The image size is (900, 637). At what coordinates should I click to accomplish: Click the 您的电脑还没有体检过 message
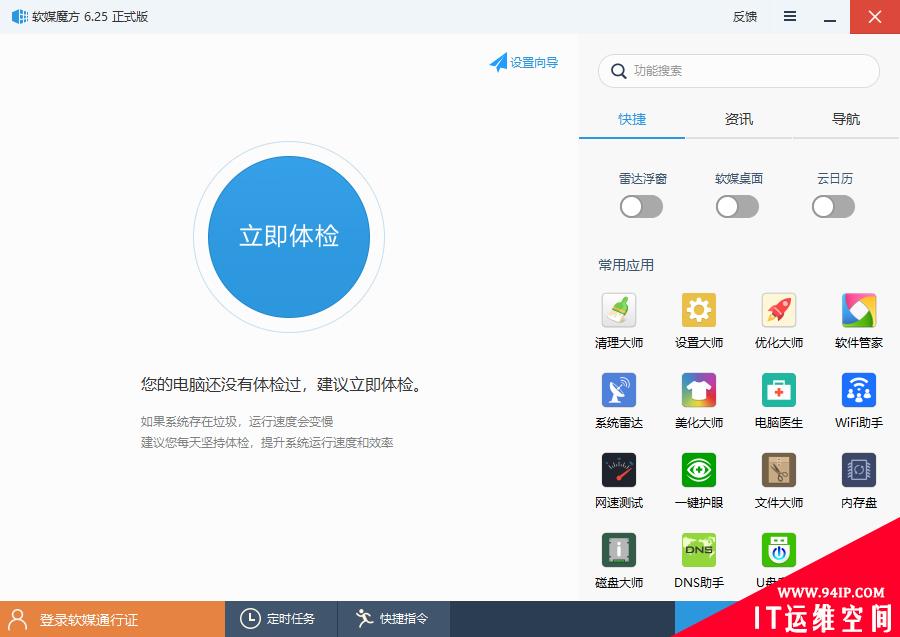click(x=282, y=384)
